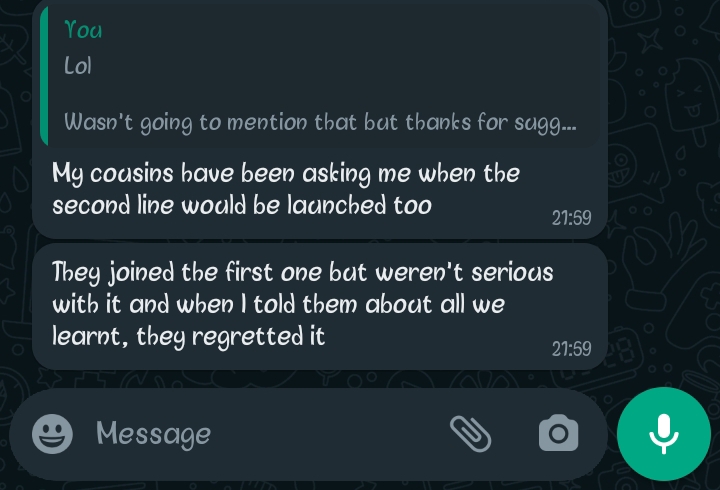Open the camera from message bar
Viewport: 720px width, 490px height.
558,433
